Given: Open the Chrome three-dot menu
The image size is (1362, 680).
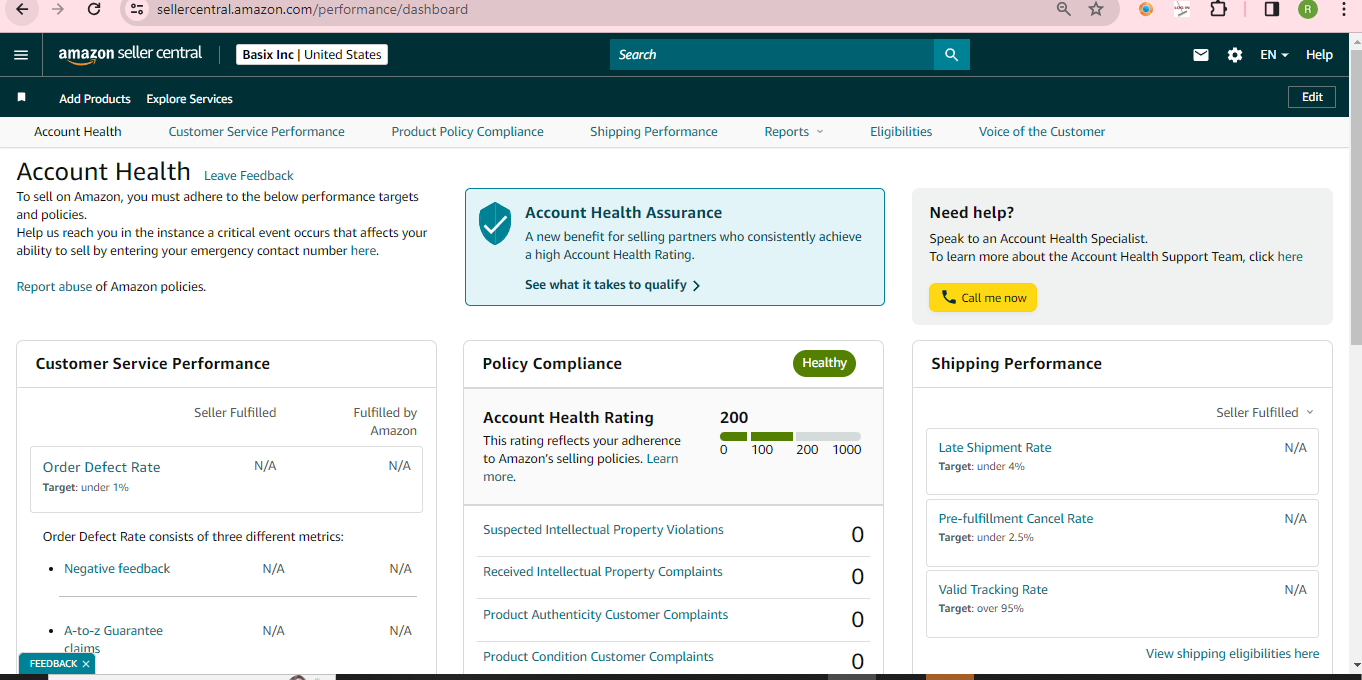Looking at the screenshot, I should click(1343, 9).
